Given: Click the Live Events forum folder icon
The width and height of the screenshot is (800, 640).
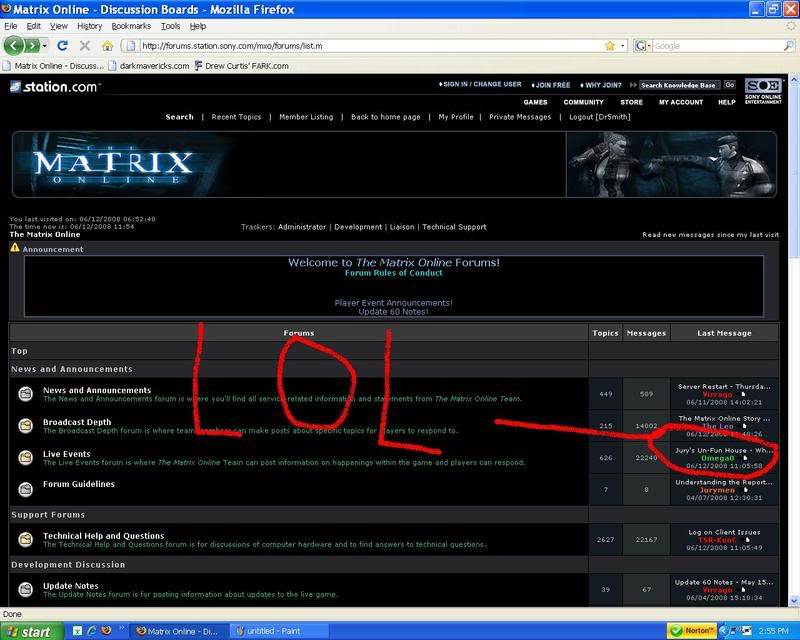Looking at the screenshot, I should (x=26, y=458).
